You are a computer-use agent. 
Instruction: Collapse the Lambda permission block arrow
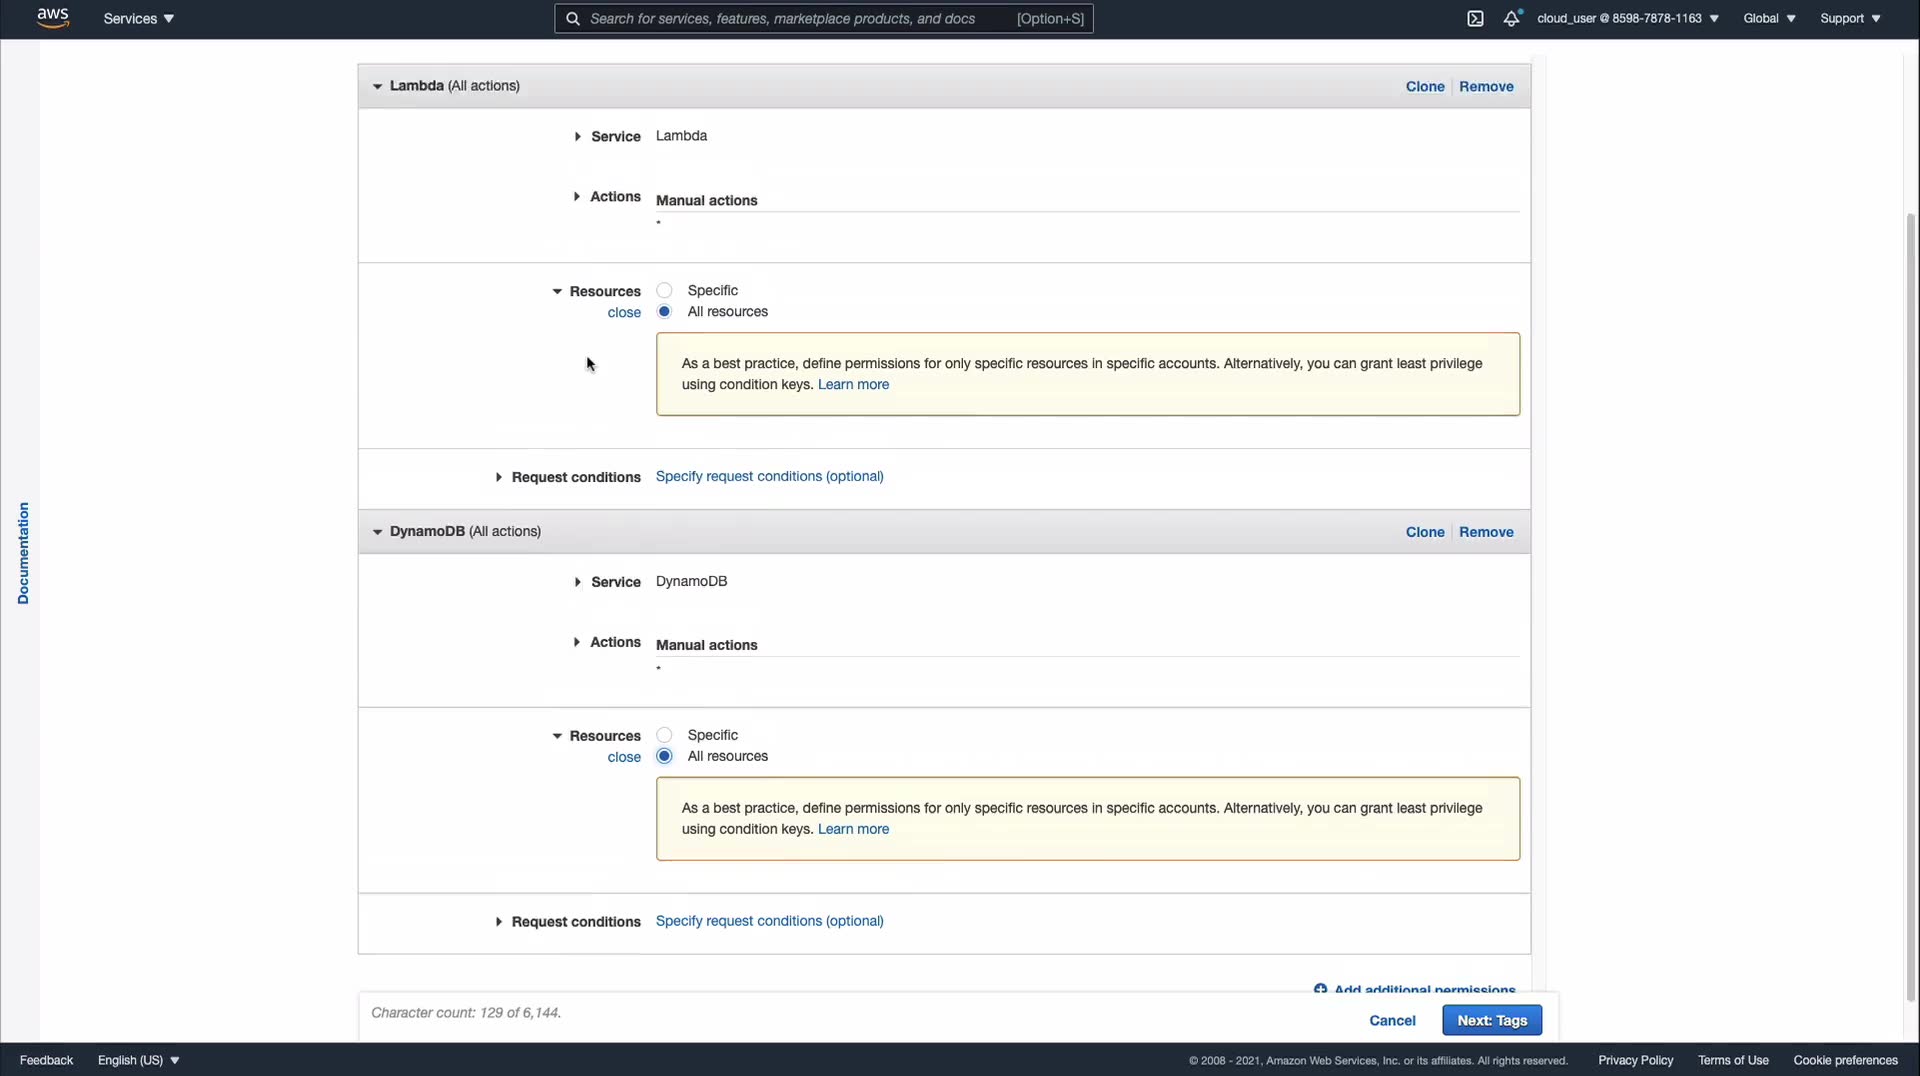point(377,87)
